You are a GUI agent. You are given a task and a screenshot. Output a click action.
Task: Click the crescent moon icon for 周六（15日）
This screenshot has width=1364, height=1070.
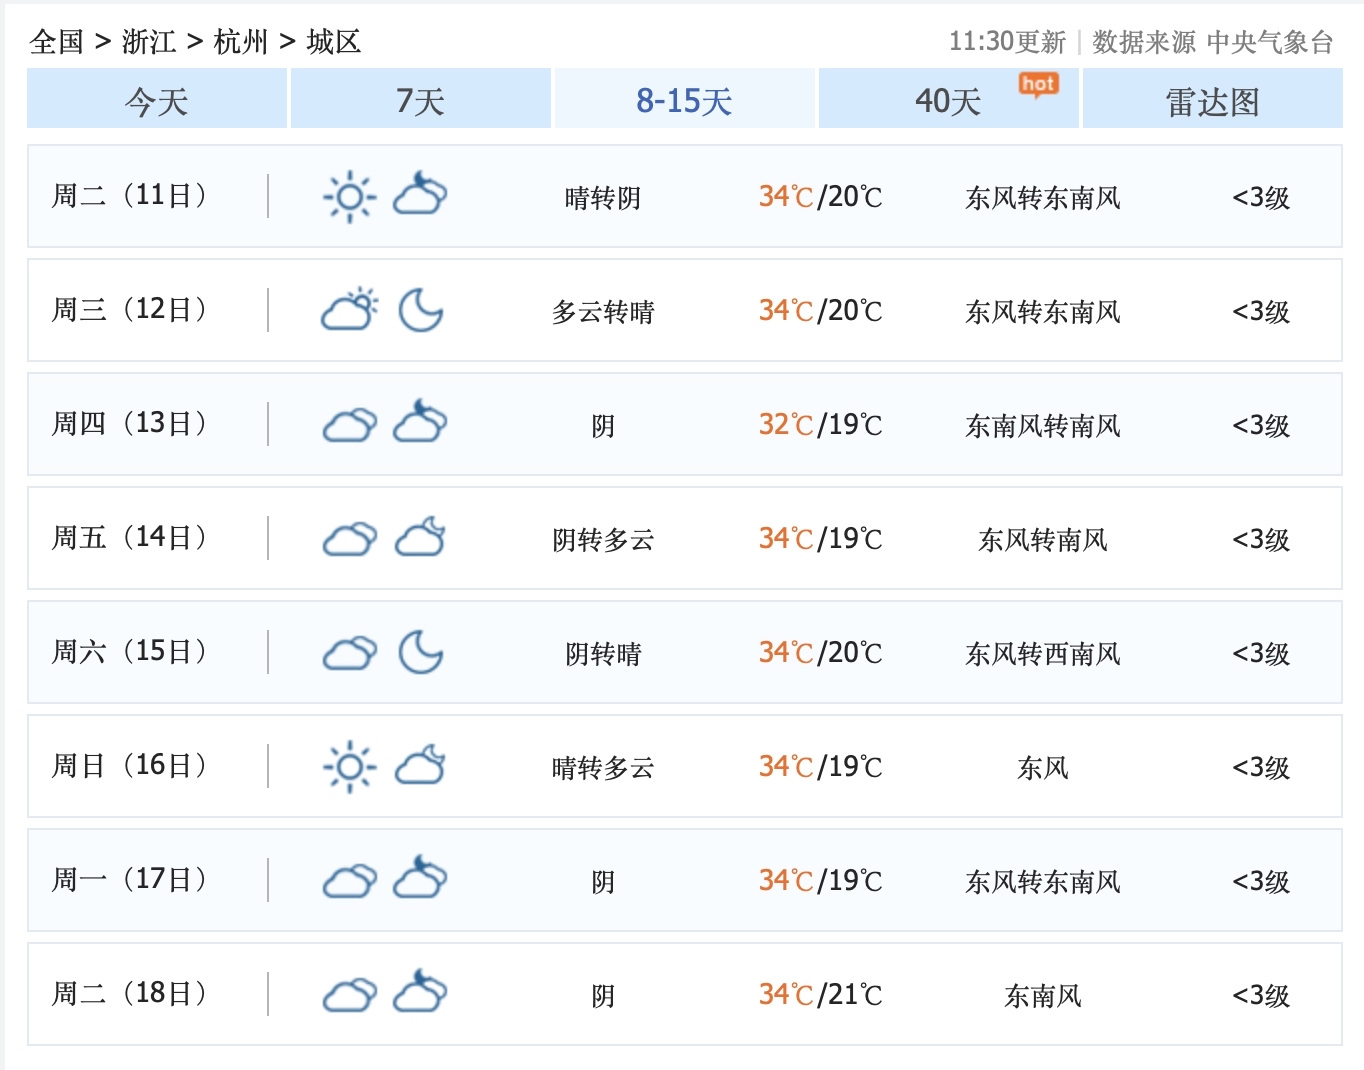(421, 653)
